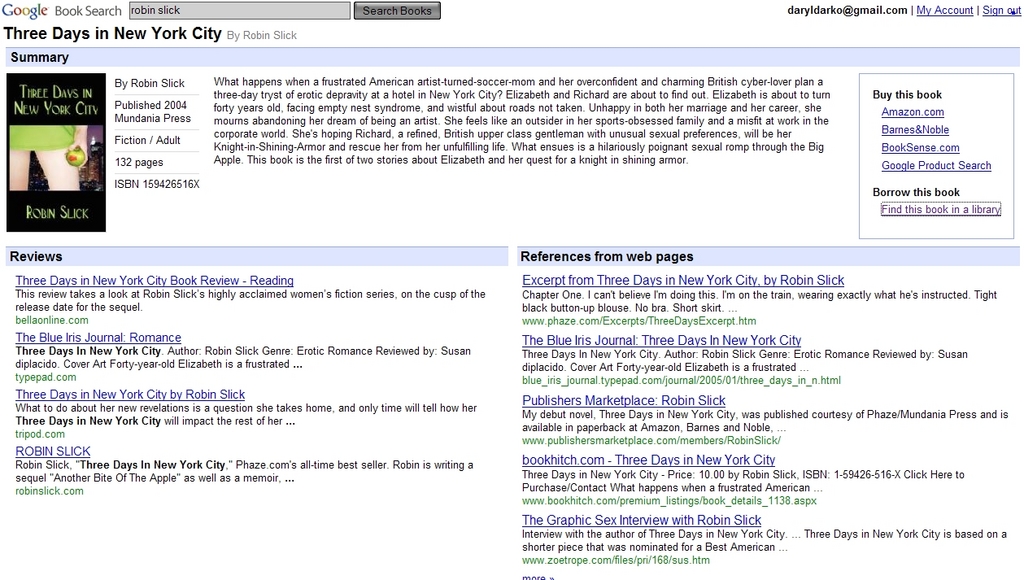Open the BookSense.com link

coord(920,148)
